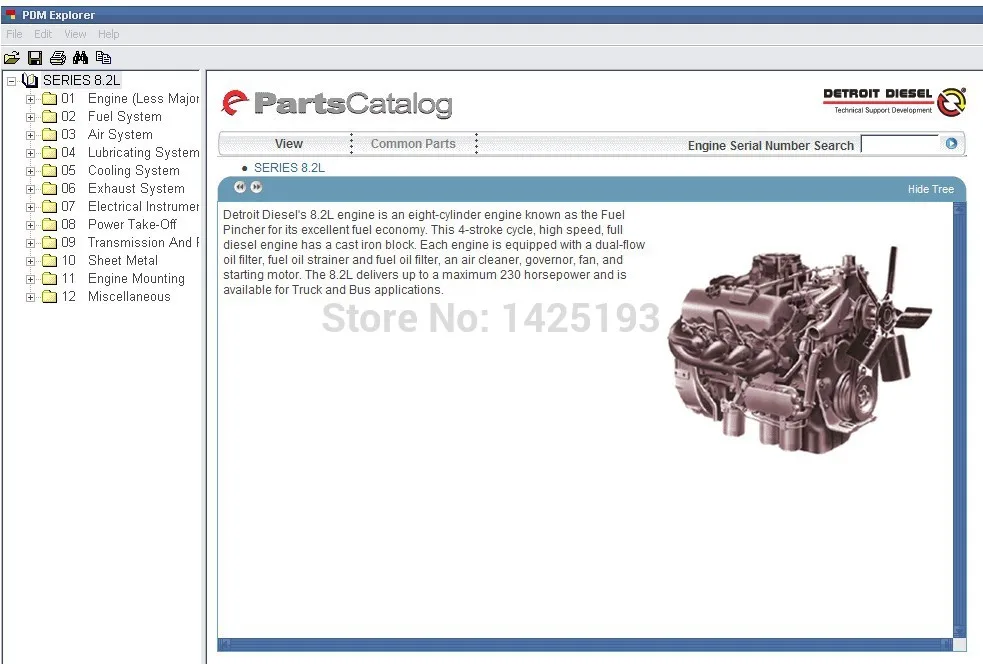Click the PDM Explorer title bar app icon
983x664 pixels.
[x=11, y=14]
